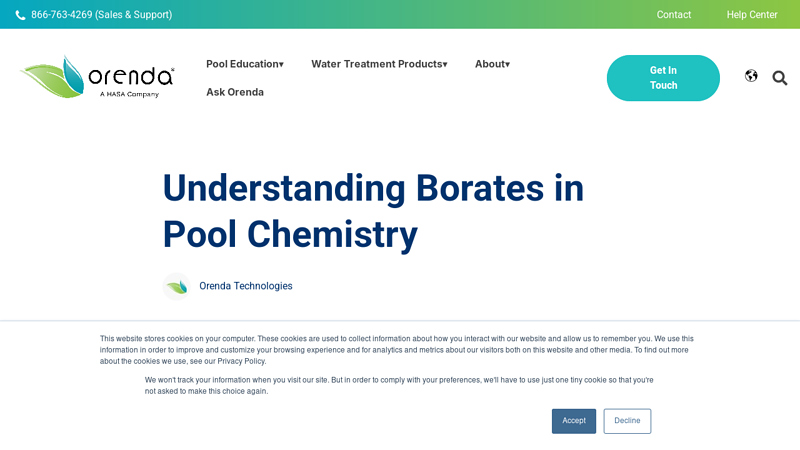Screen dimensions: 800x450
Task: Expand the Water Treatment Products dropdown
Action: pos(379,64)
